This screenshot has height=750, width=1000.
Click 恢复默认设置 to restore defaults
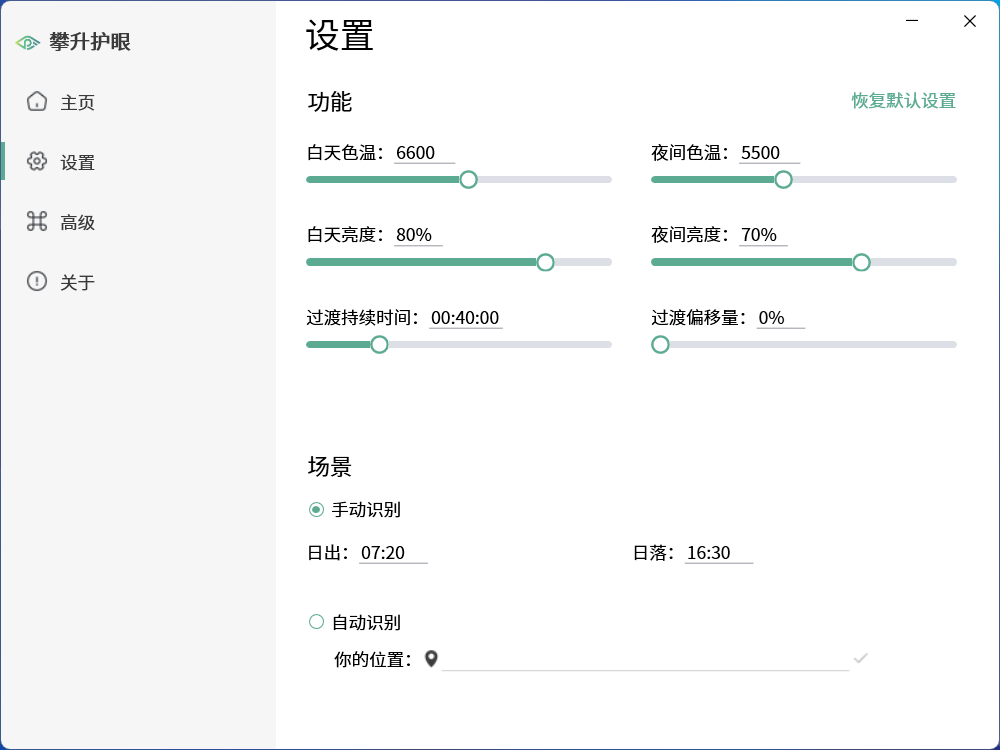point(903,101)
